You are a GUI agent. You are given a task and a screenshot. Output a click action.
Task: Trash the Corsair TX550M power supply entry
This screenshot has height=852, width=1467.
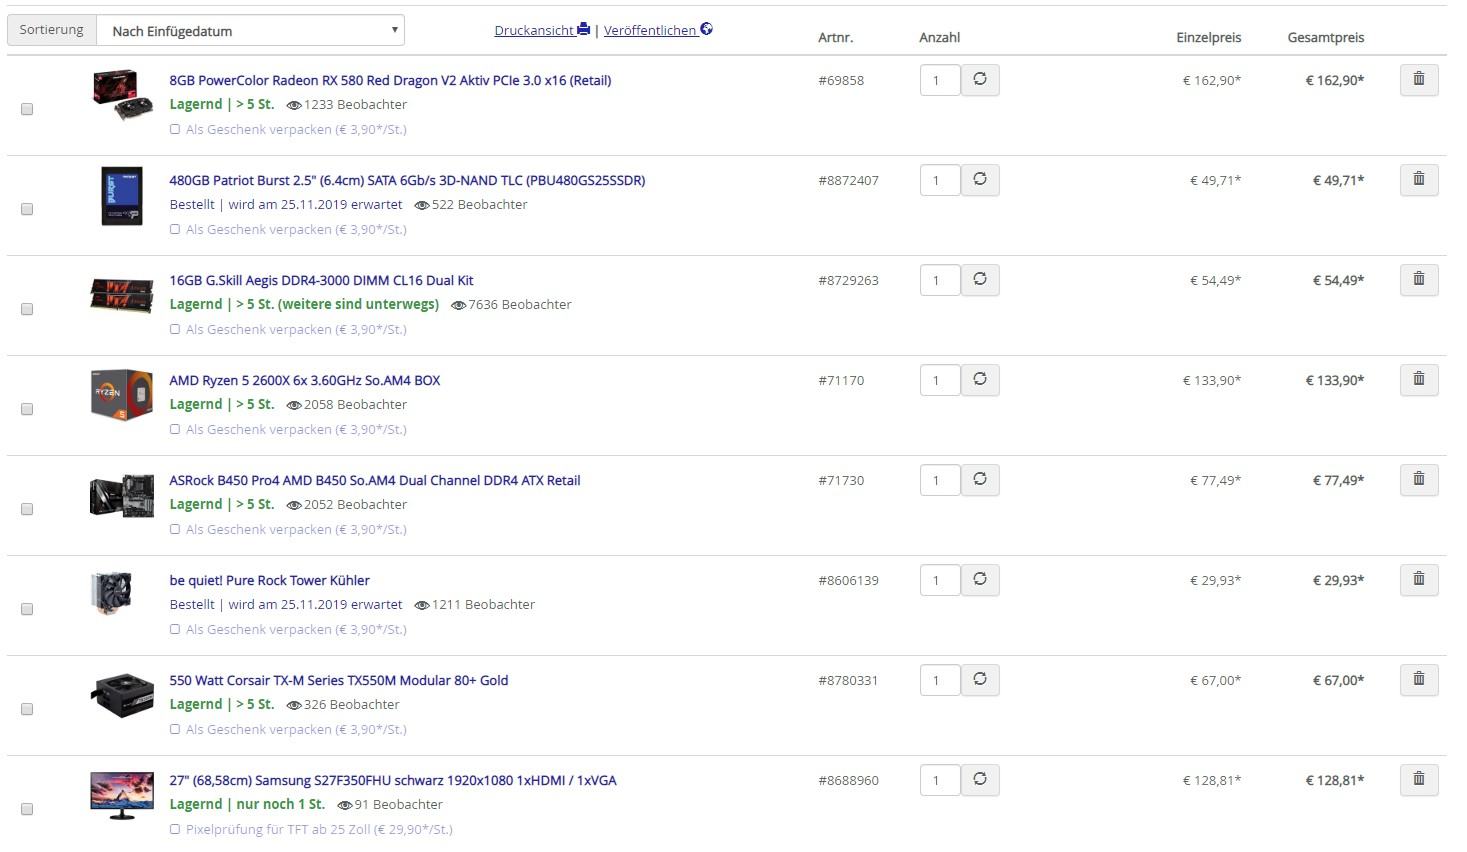(x=1418, y=680)
